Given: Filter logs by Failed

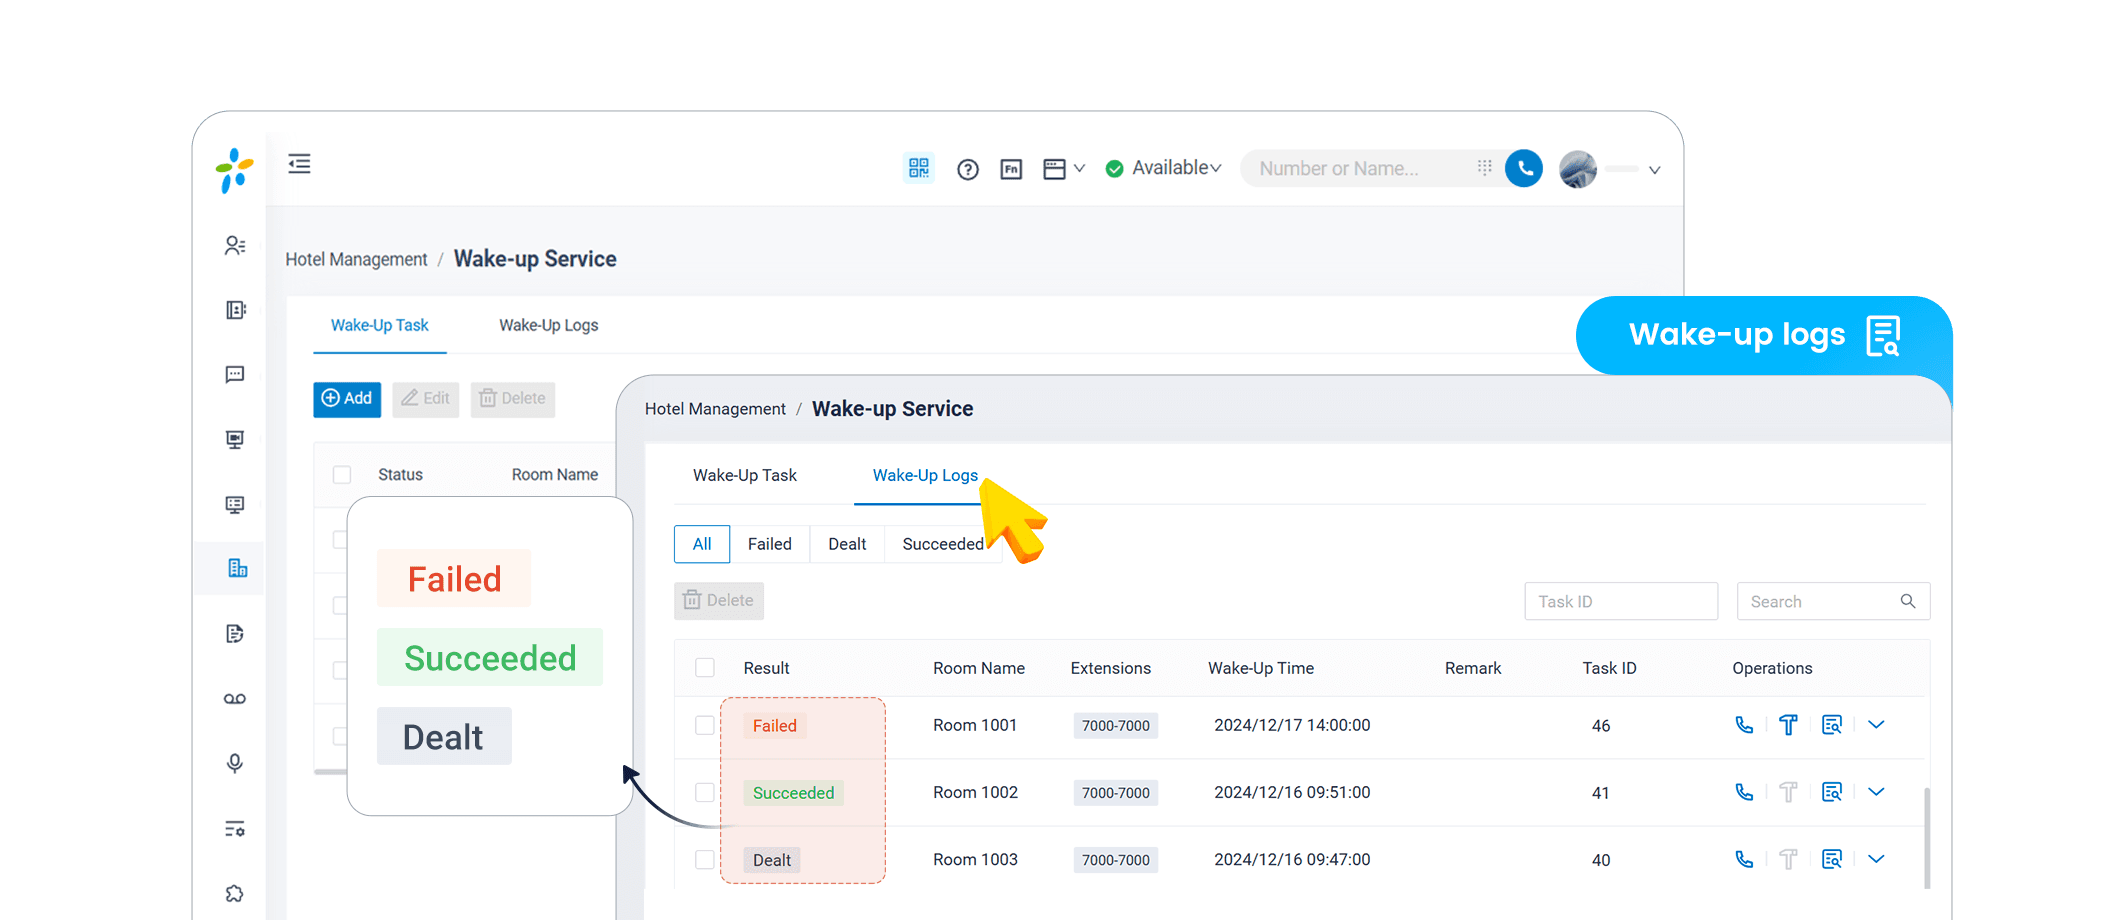Looking at the screenshot, I should point(769,544).
